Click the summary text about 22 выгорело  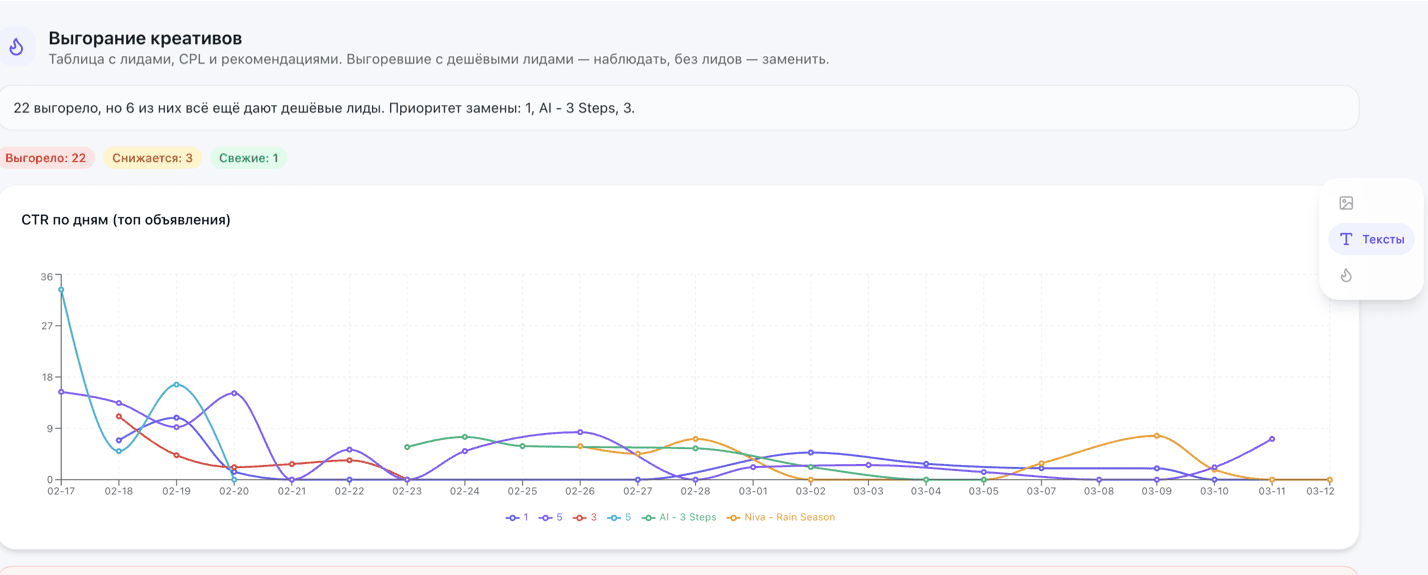(324, 107)
